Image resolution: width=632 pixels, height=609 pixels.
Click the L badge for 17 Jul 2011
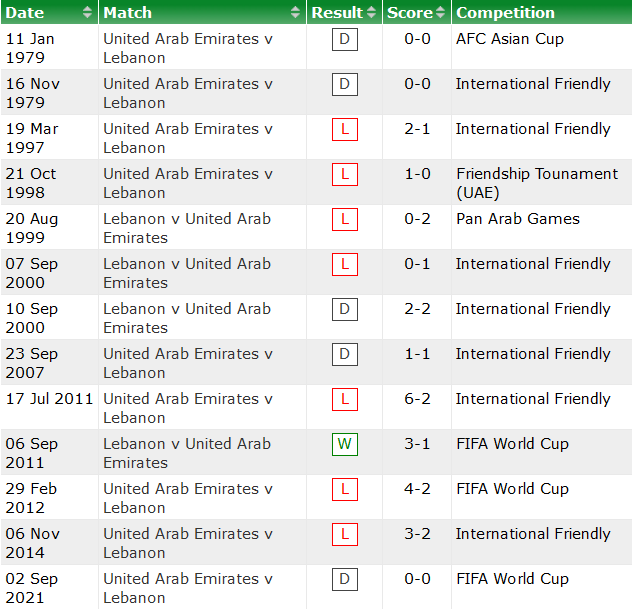pyautogui.click(x=345, y=399)
